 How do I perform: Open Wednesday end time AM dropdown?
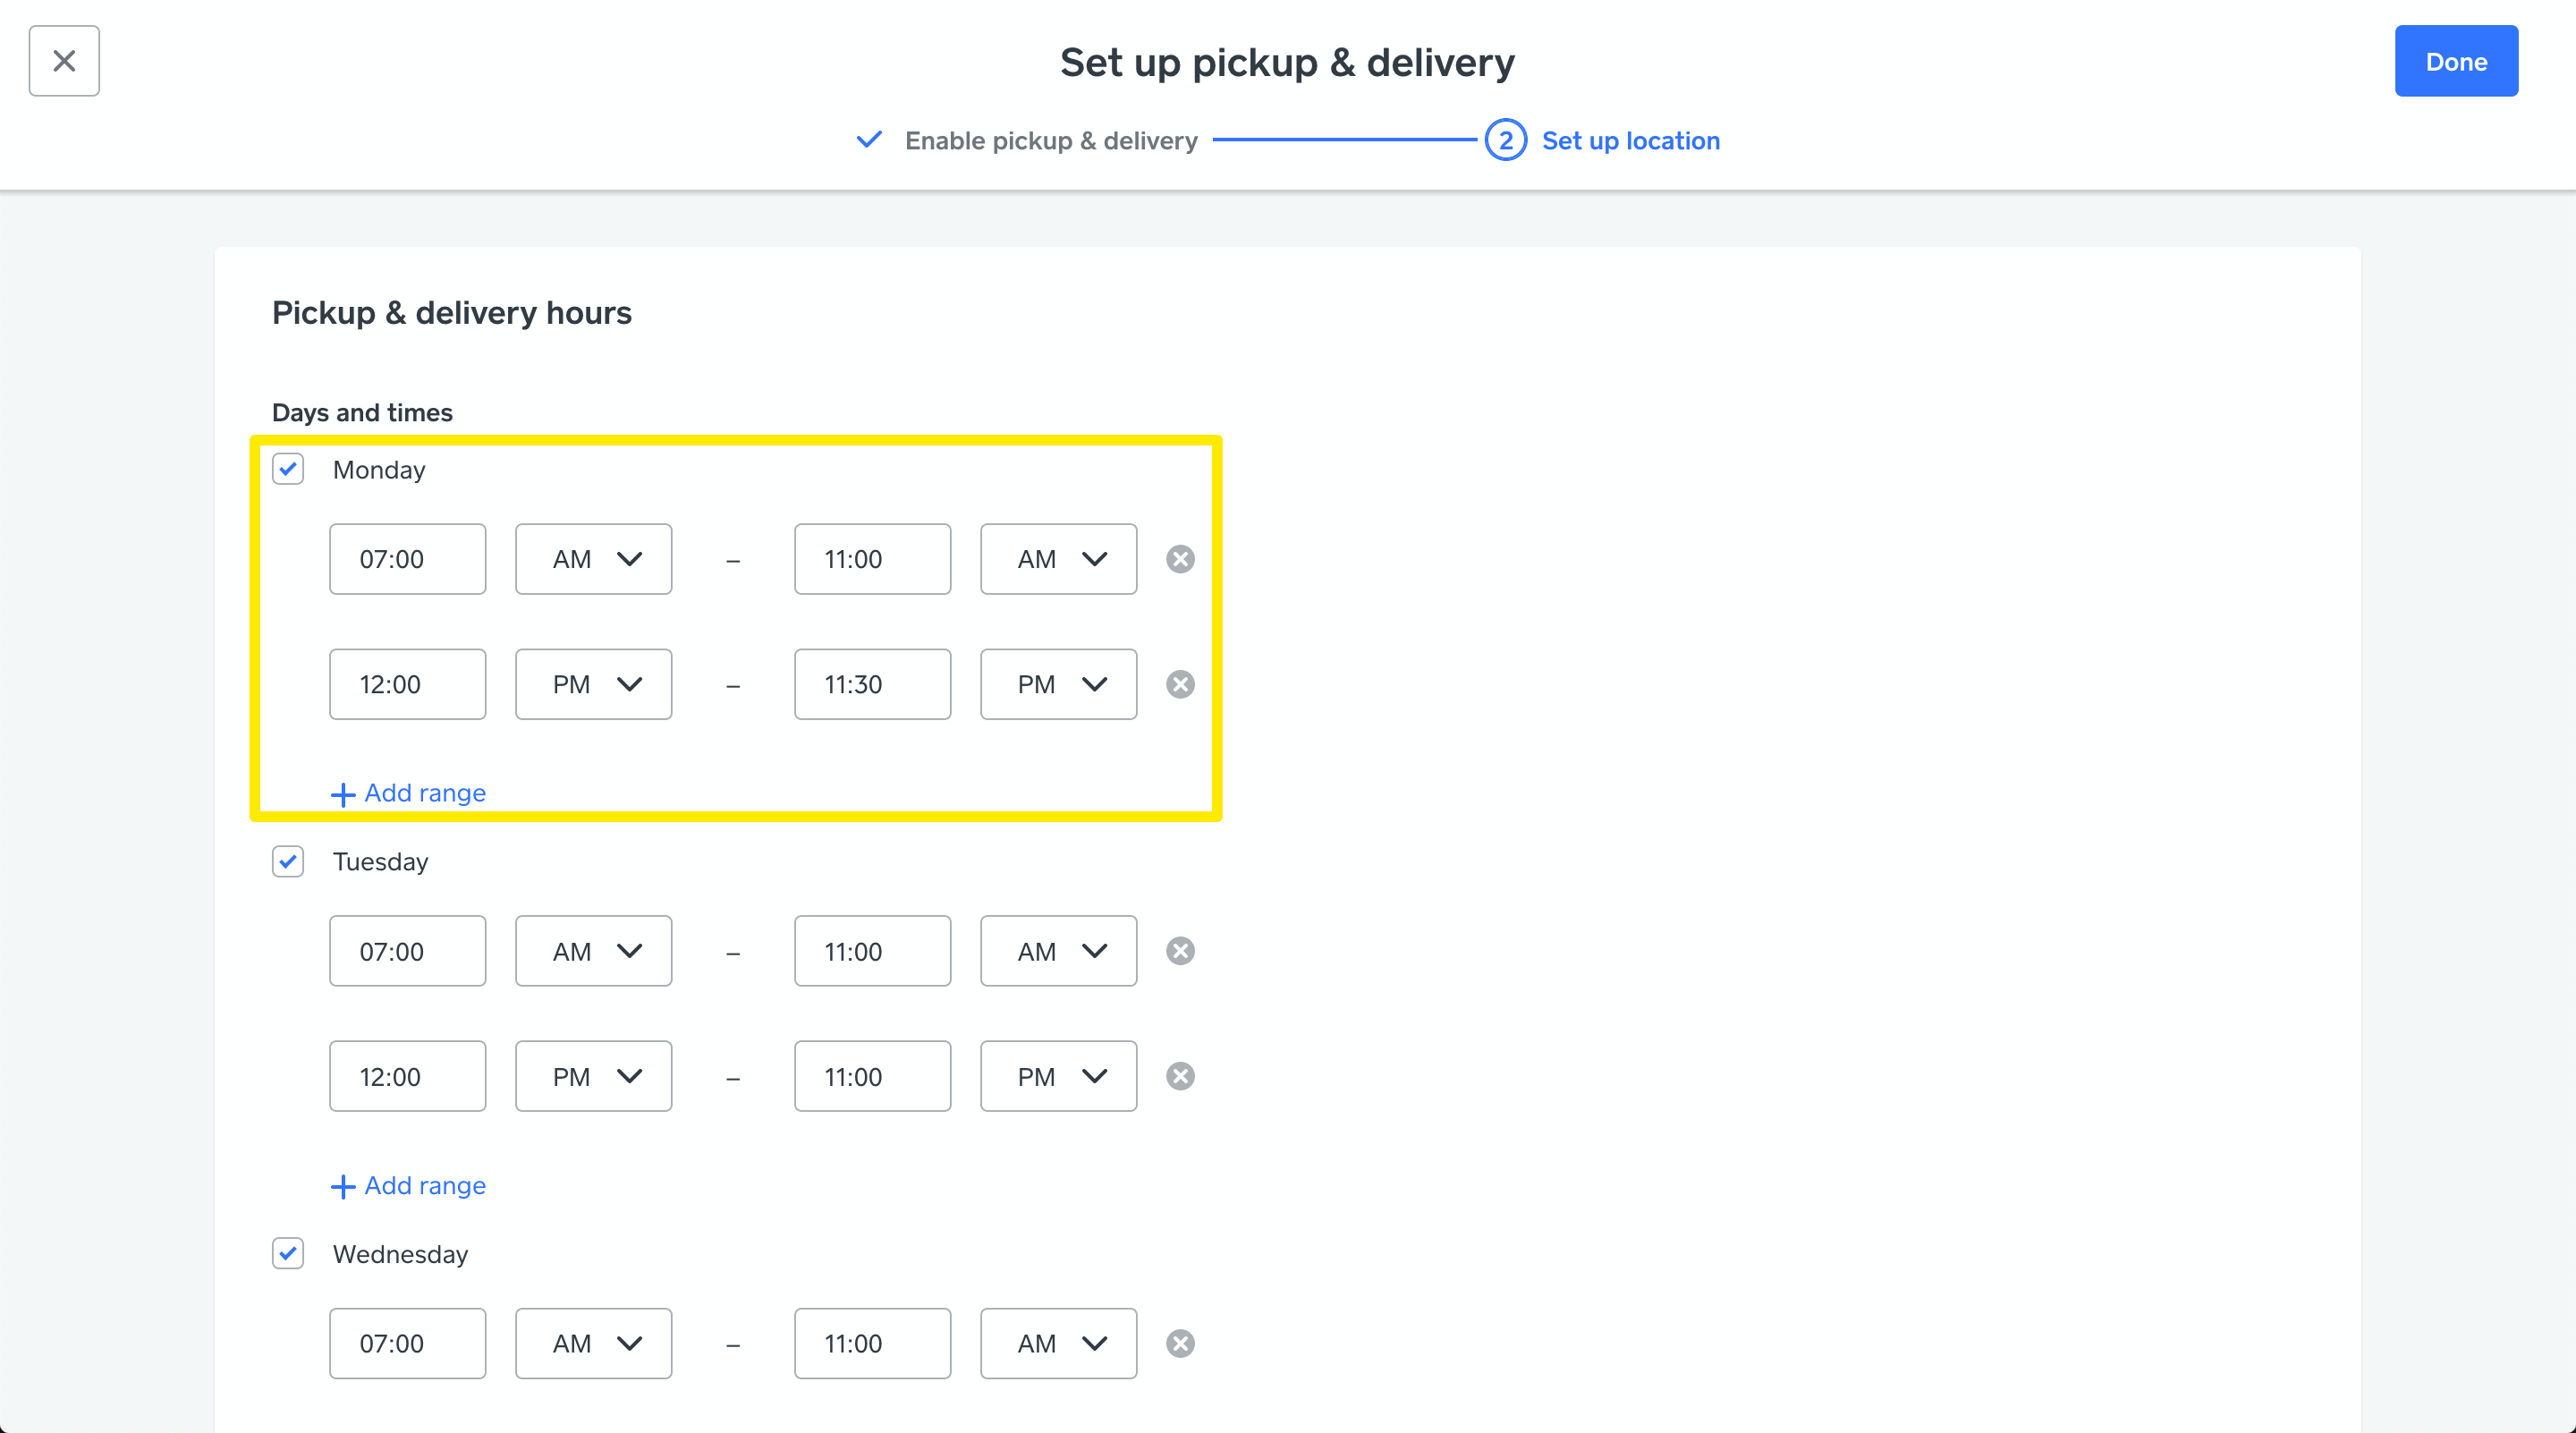(x=1058, y=1343)
